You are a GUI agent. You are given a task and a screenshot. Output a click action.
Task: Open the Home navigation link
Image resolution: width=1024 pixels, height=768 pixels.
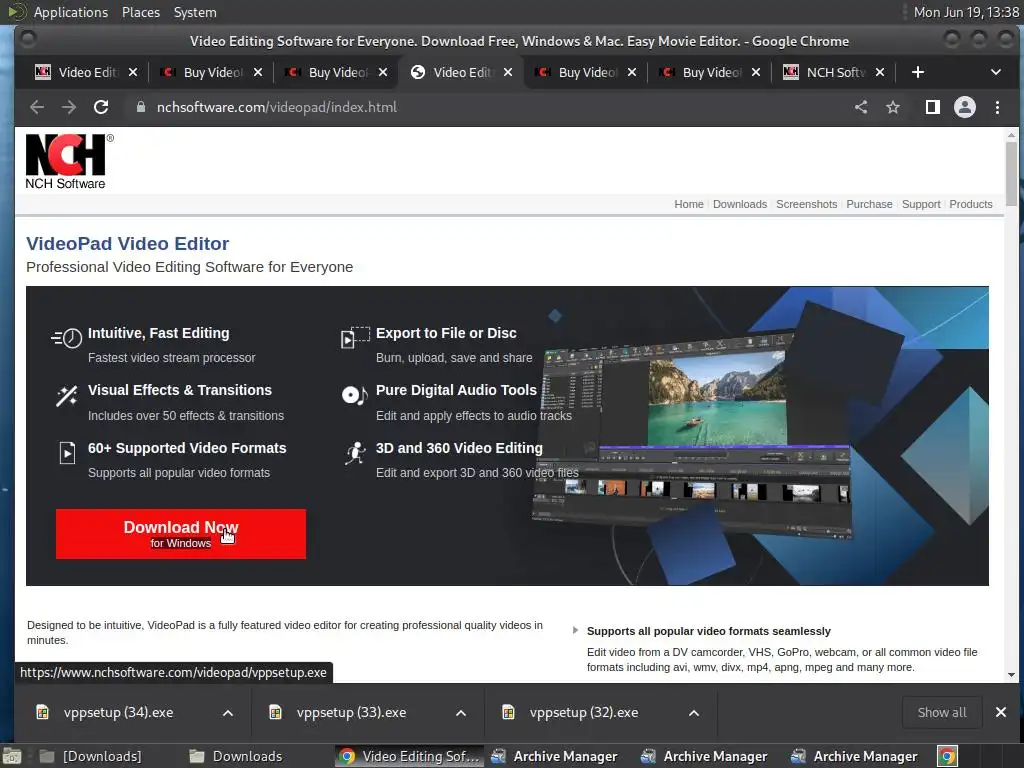689,204
